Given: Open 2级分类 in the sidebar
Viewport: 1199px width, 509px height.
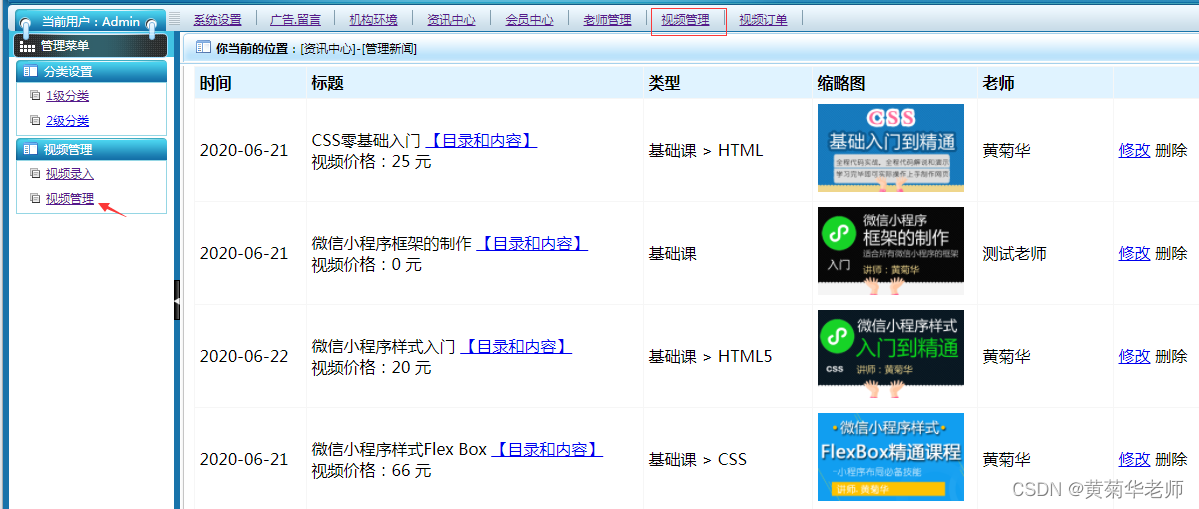Looking at the screenshot, I should (x=67, y=121).
